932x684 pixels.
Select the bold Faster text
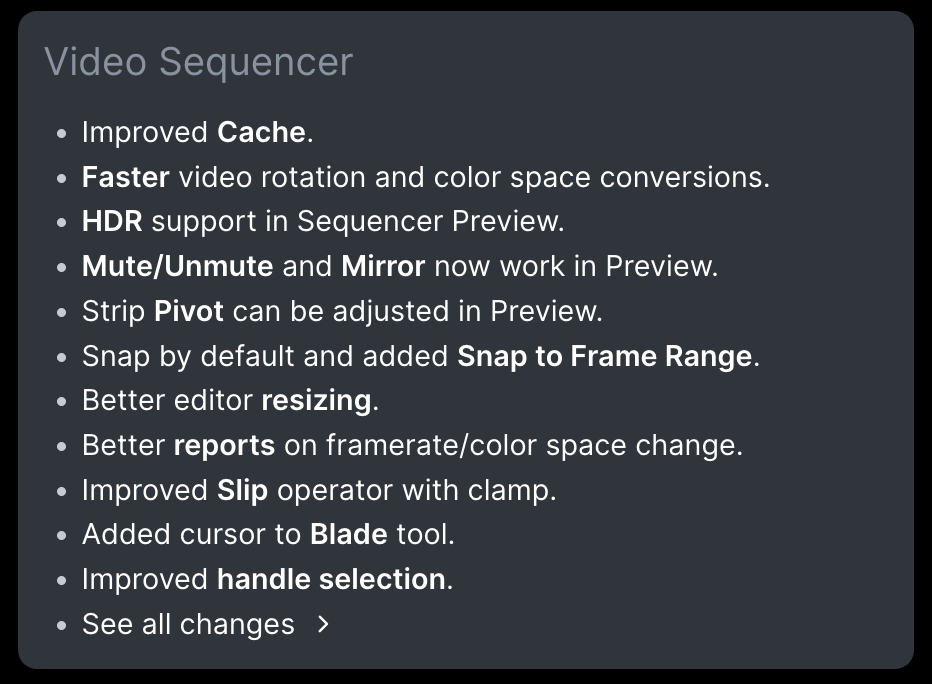click(x=125, y=177)
